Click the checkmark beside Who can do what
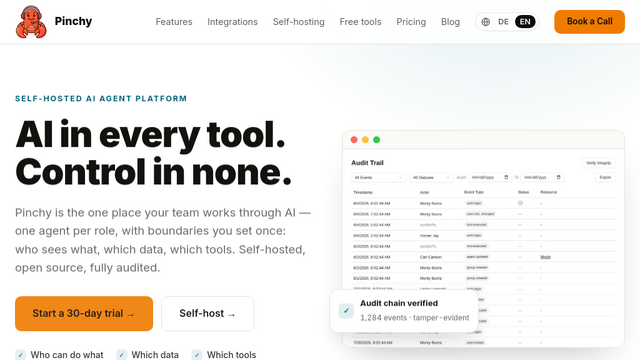The height and width of the screenshot is (360, 640). [20, 355]
